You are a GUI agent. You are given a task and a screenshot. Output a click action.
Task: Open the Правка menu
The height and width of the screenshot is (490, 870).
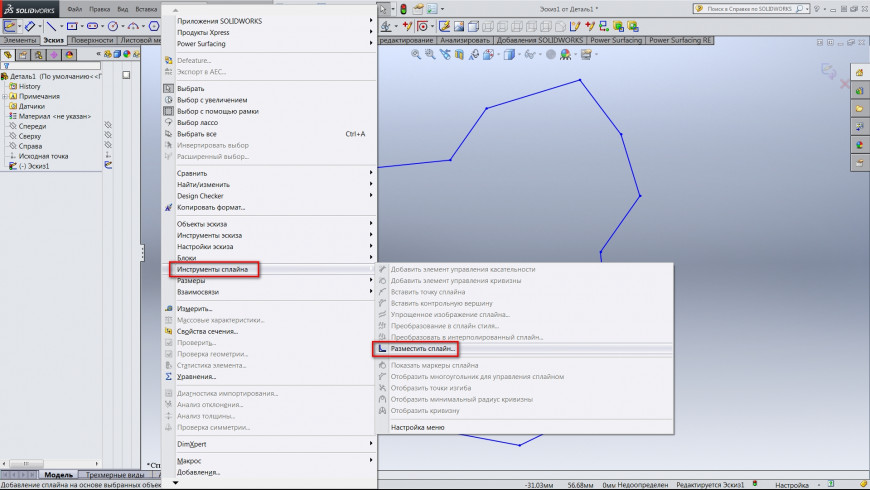click(99, 9)
